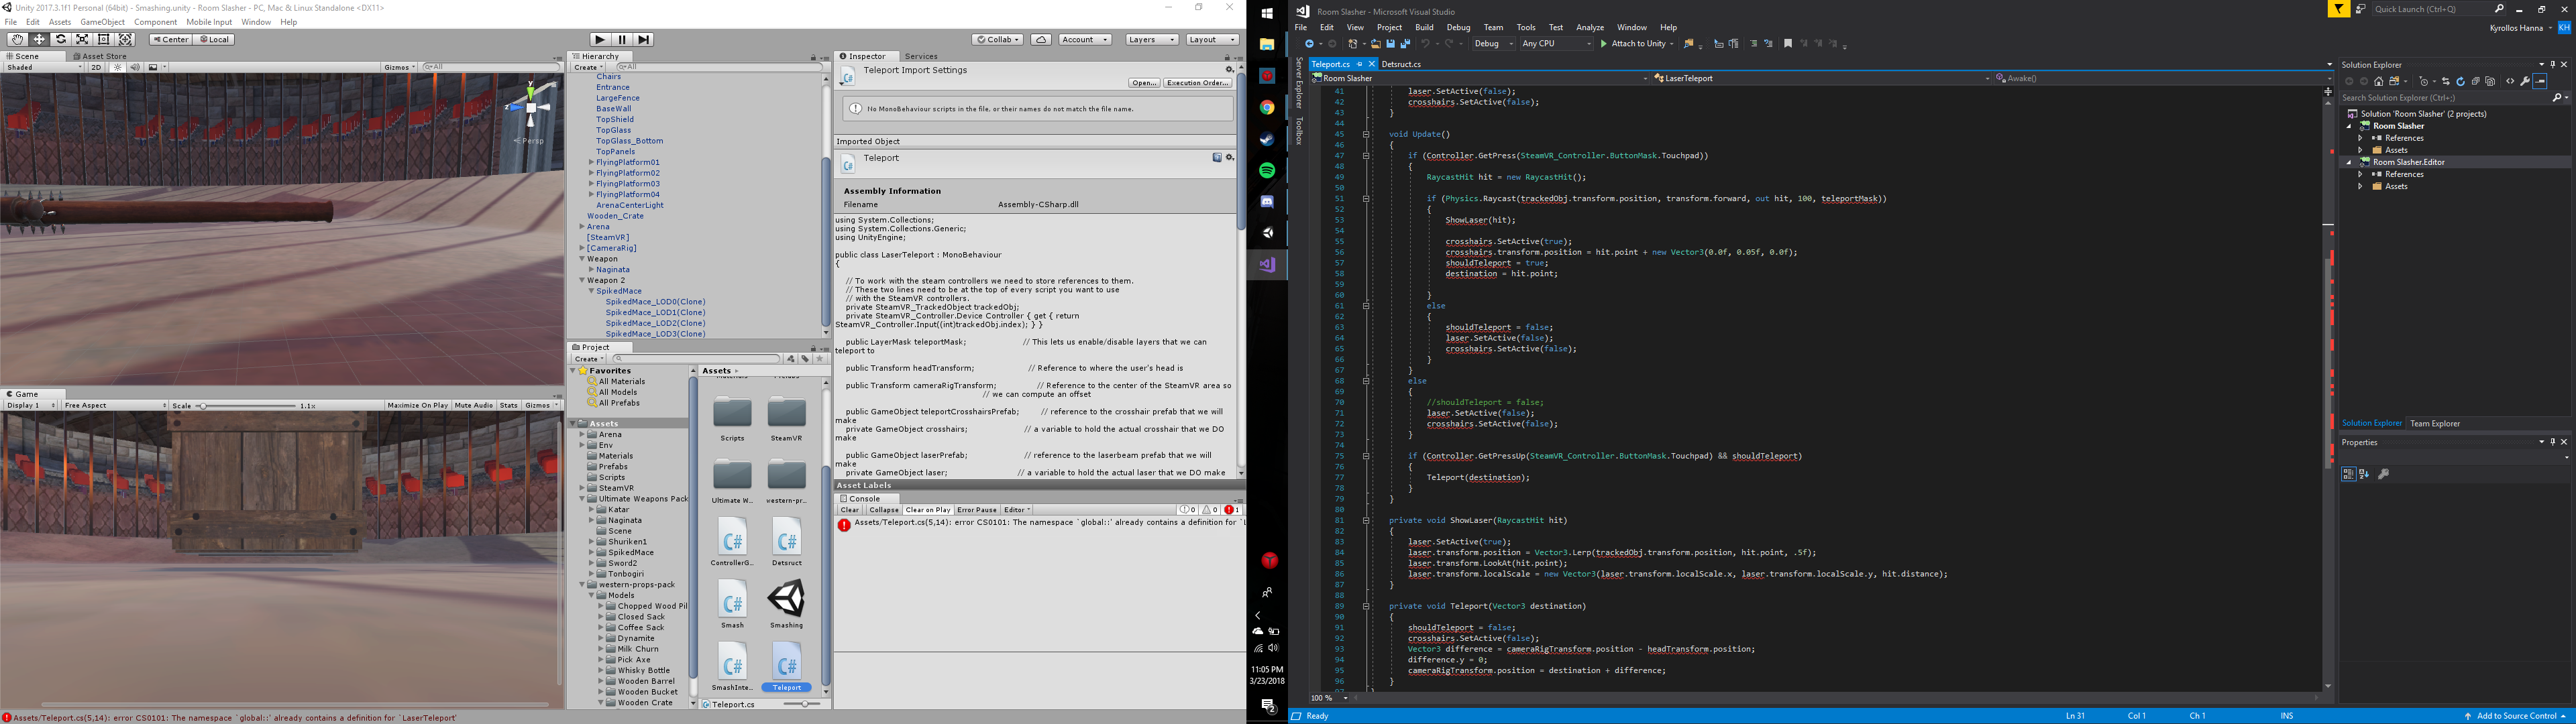2576x724 pixels.
Task: Open Debug configuration dropdown in Visual Studio
Action: 1494,44
